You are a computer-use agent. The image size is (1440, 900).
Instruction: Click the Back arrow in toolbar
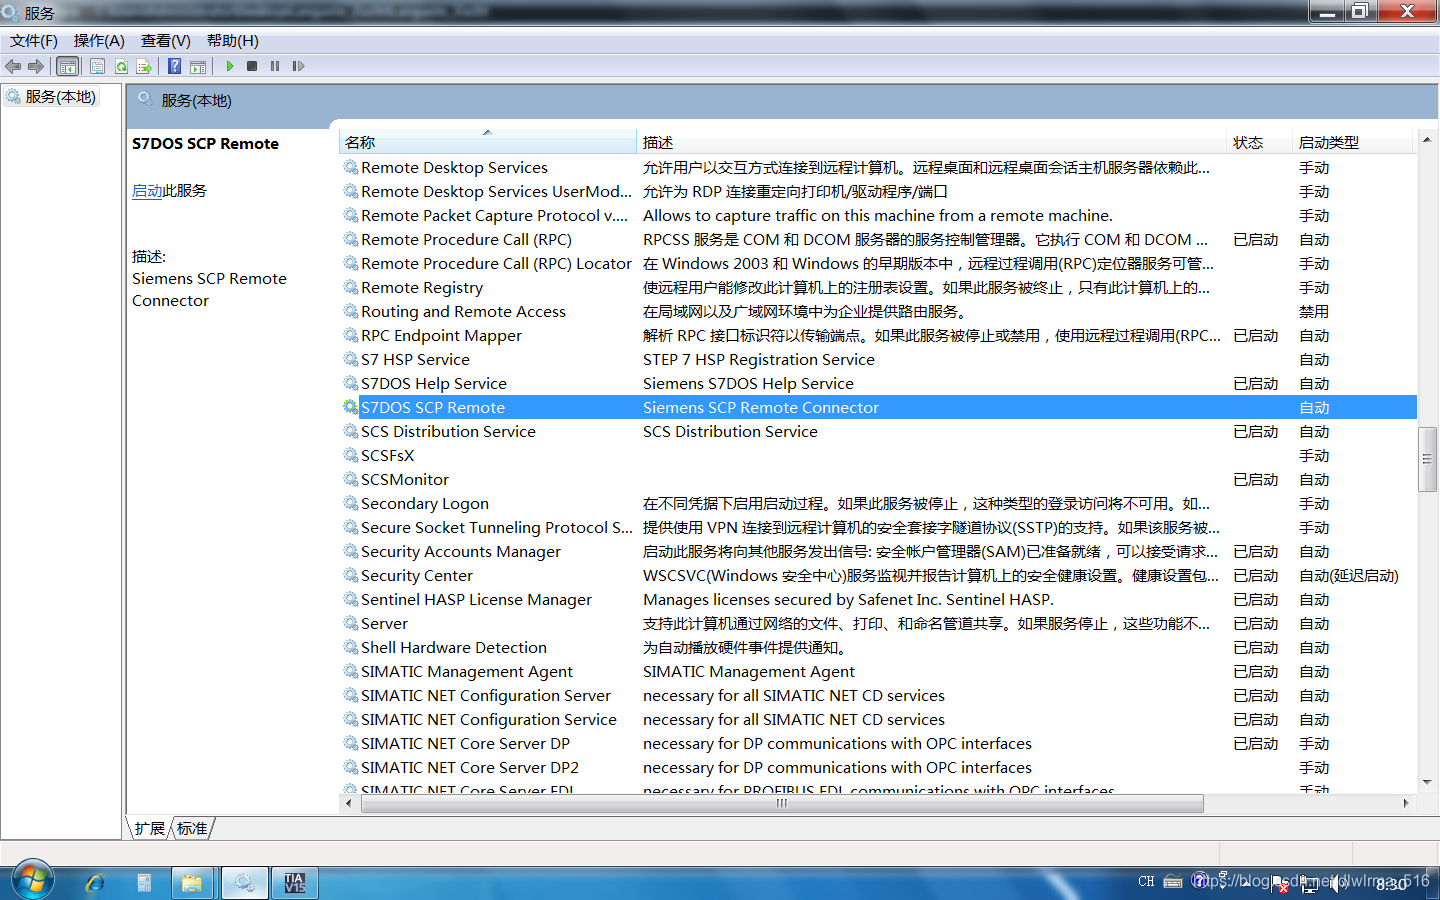(13, 66)
